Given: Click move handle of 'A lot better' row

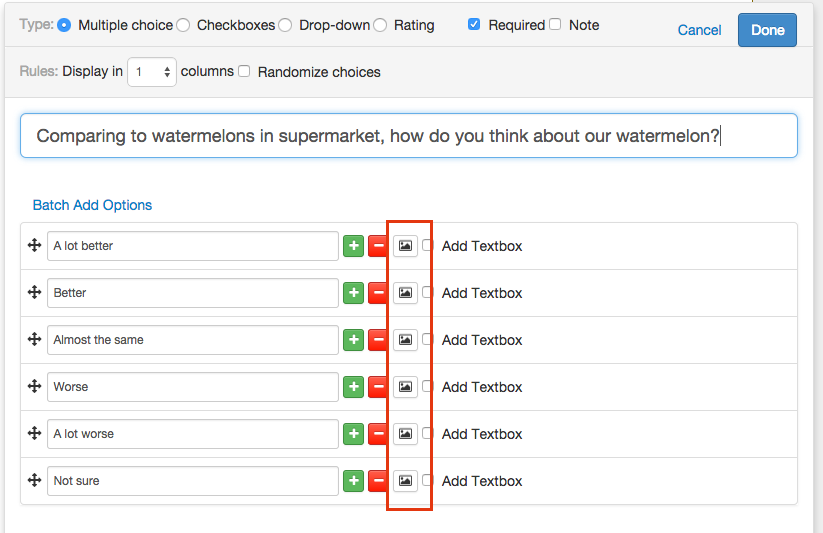Looking at the screenshot, I should (x=34, y=245).
